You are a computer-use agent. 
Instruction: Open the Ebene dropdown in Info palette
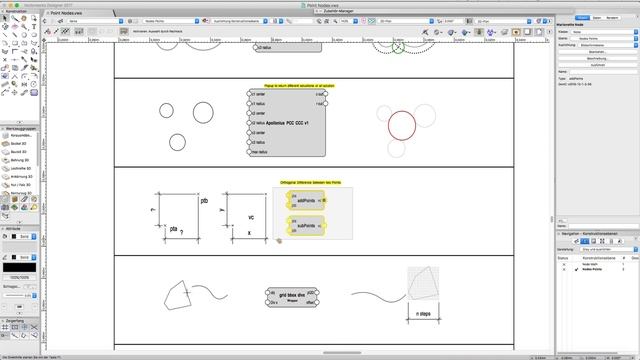[604, 38]
